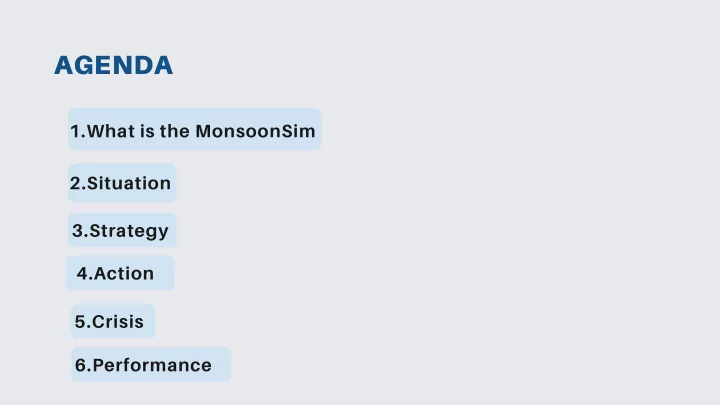The image size is (720, 405).
Task: Click the blue highlight right of "Performance" text
Action: click(x=221, y=365)
